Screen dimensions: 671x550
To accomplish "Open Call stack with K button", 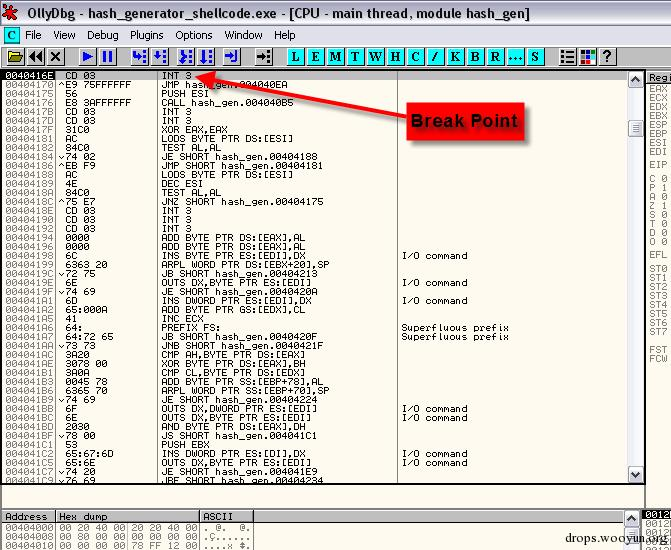I will pos(455,56).
